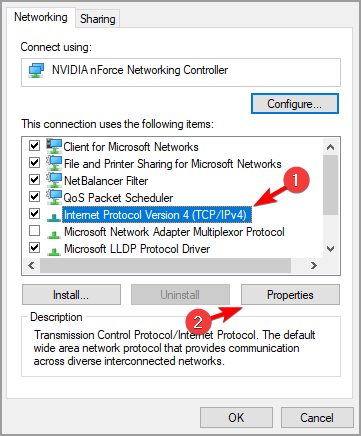
Task: Select File and Printer Sharing item icon
Action: [54, 163]
